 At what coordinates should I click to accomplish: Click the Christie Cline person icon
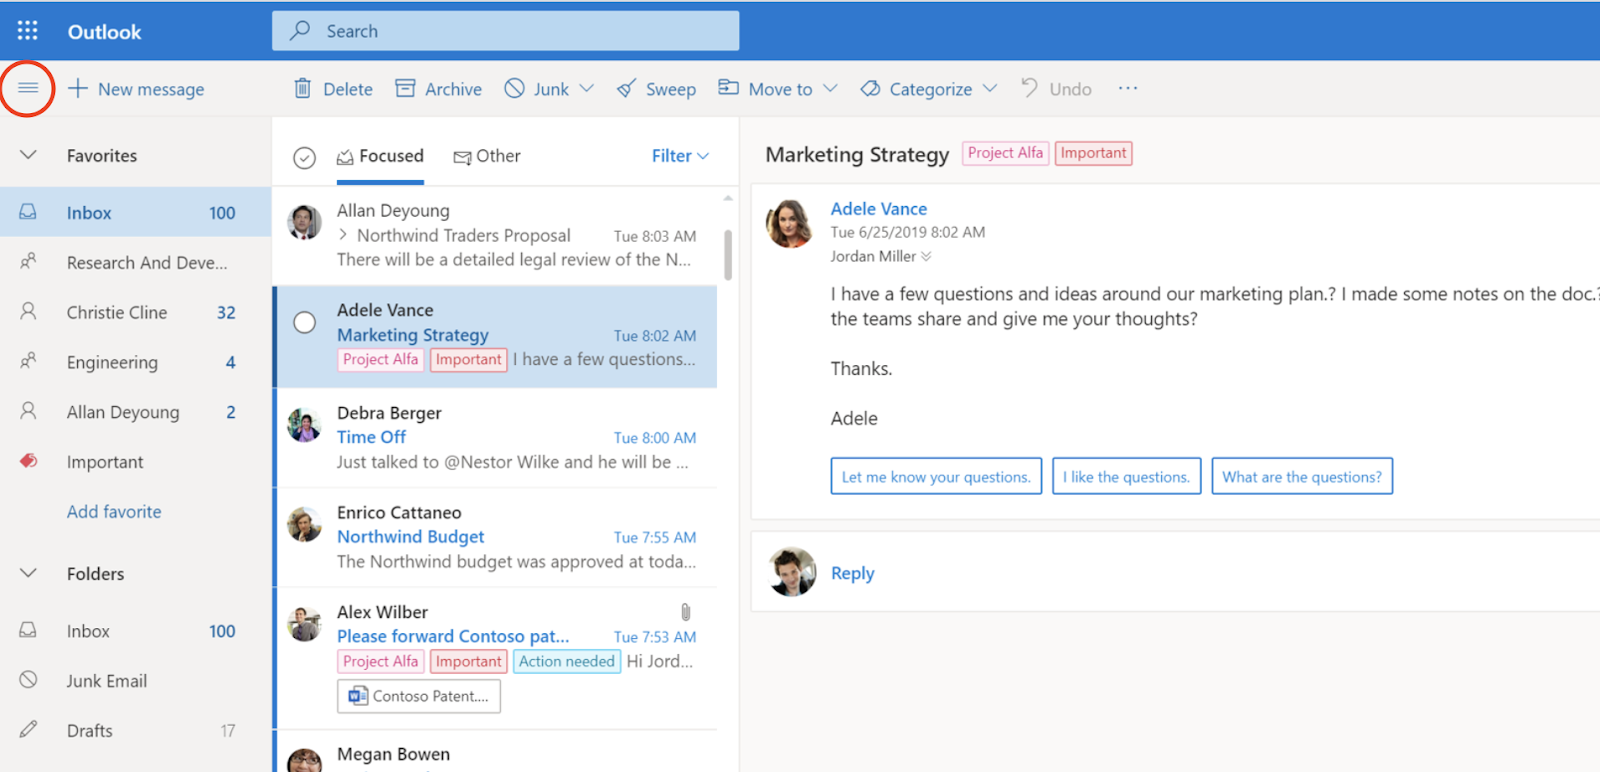click(x=28, y=311)
